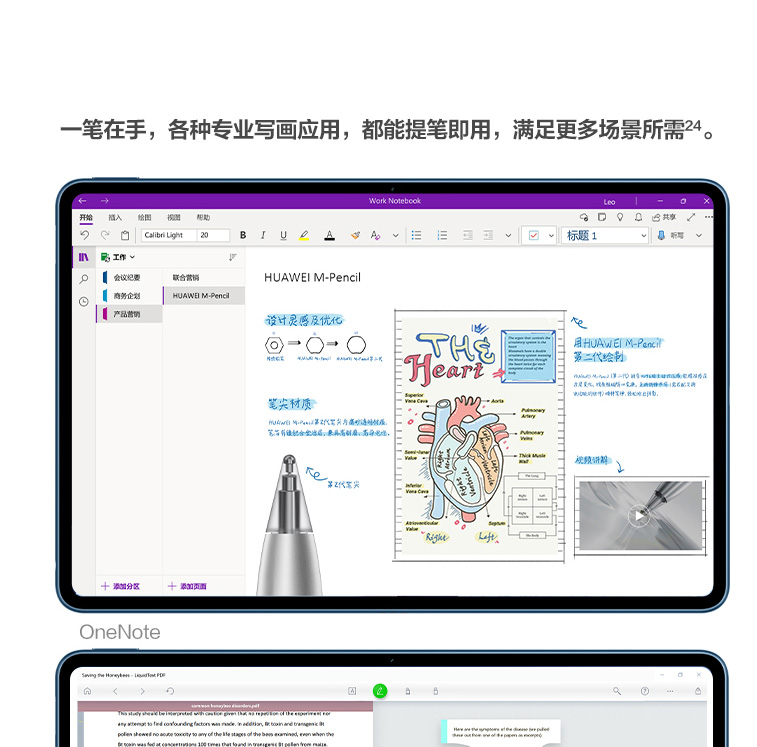Click the Leo account name
The height and width of the screenshot is (747, 757).
point(609,202)
